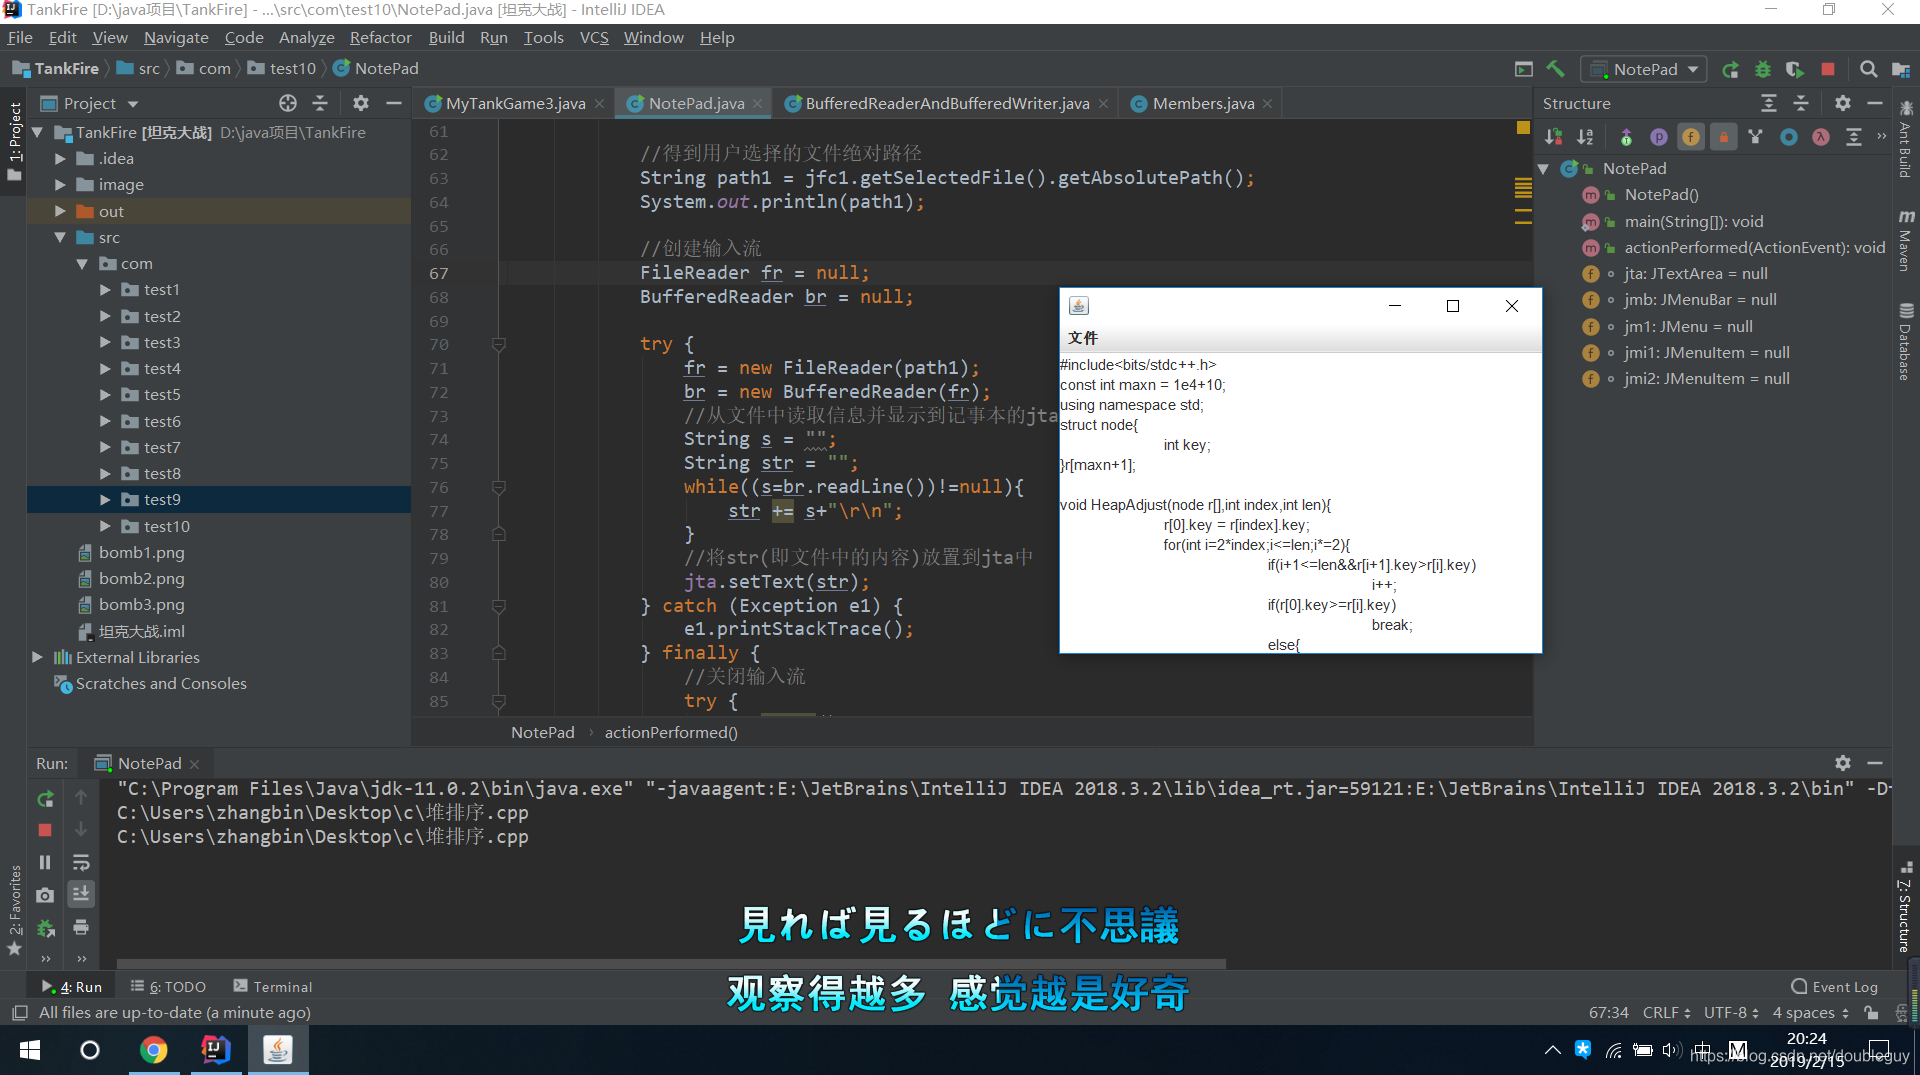
Task: Expand the out folder
Action: (60, 211)
